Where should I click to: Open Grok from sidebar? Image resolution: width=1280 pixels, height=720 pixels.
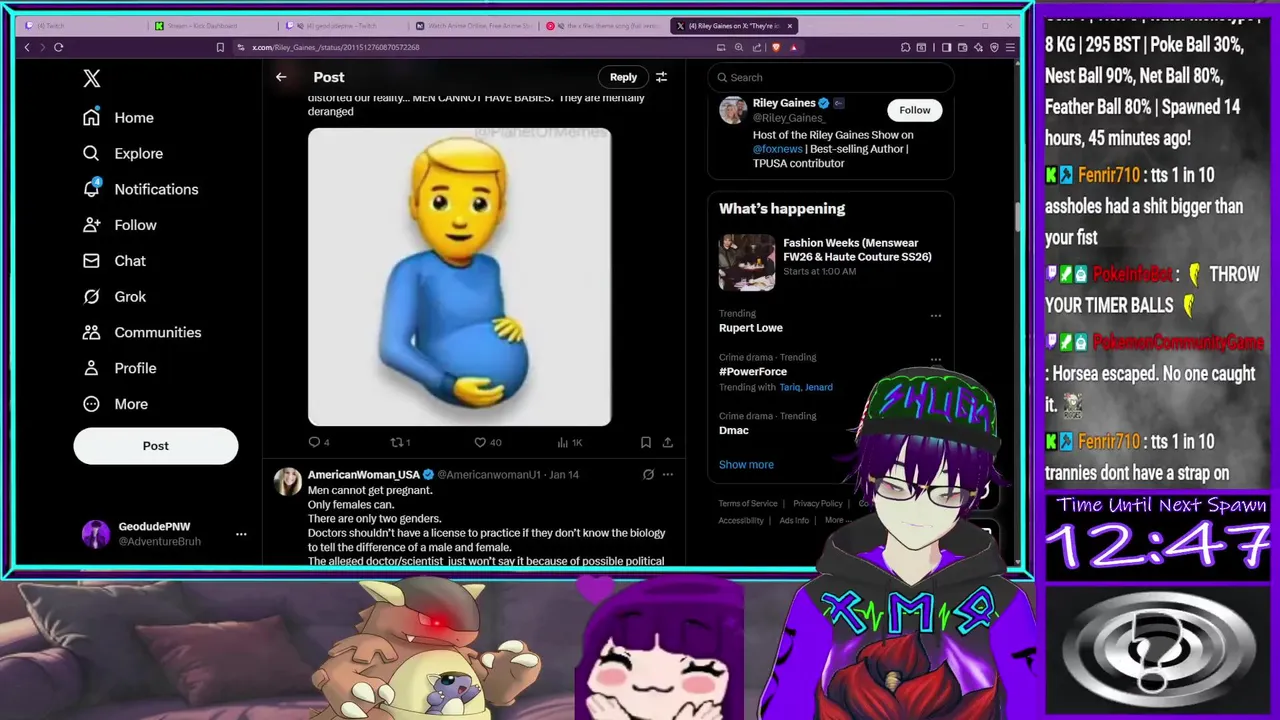coord(114,297)
